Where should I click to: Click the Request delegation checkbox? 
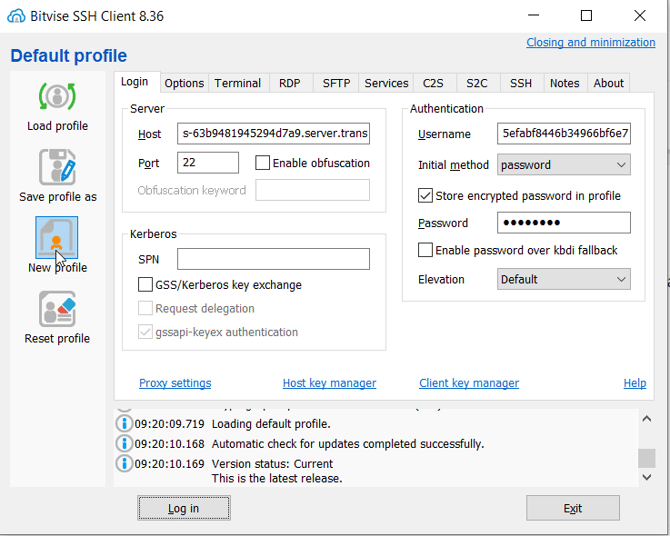coord(145,308)
